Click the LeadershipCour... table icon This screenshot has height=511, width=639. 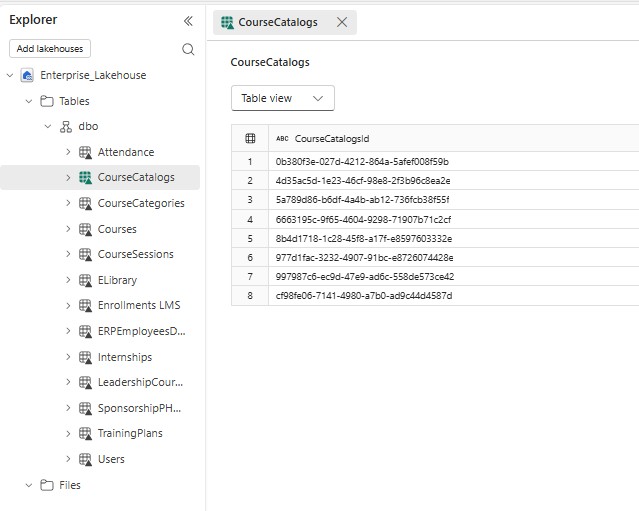(85, 383)
